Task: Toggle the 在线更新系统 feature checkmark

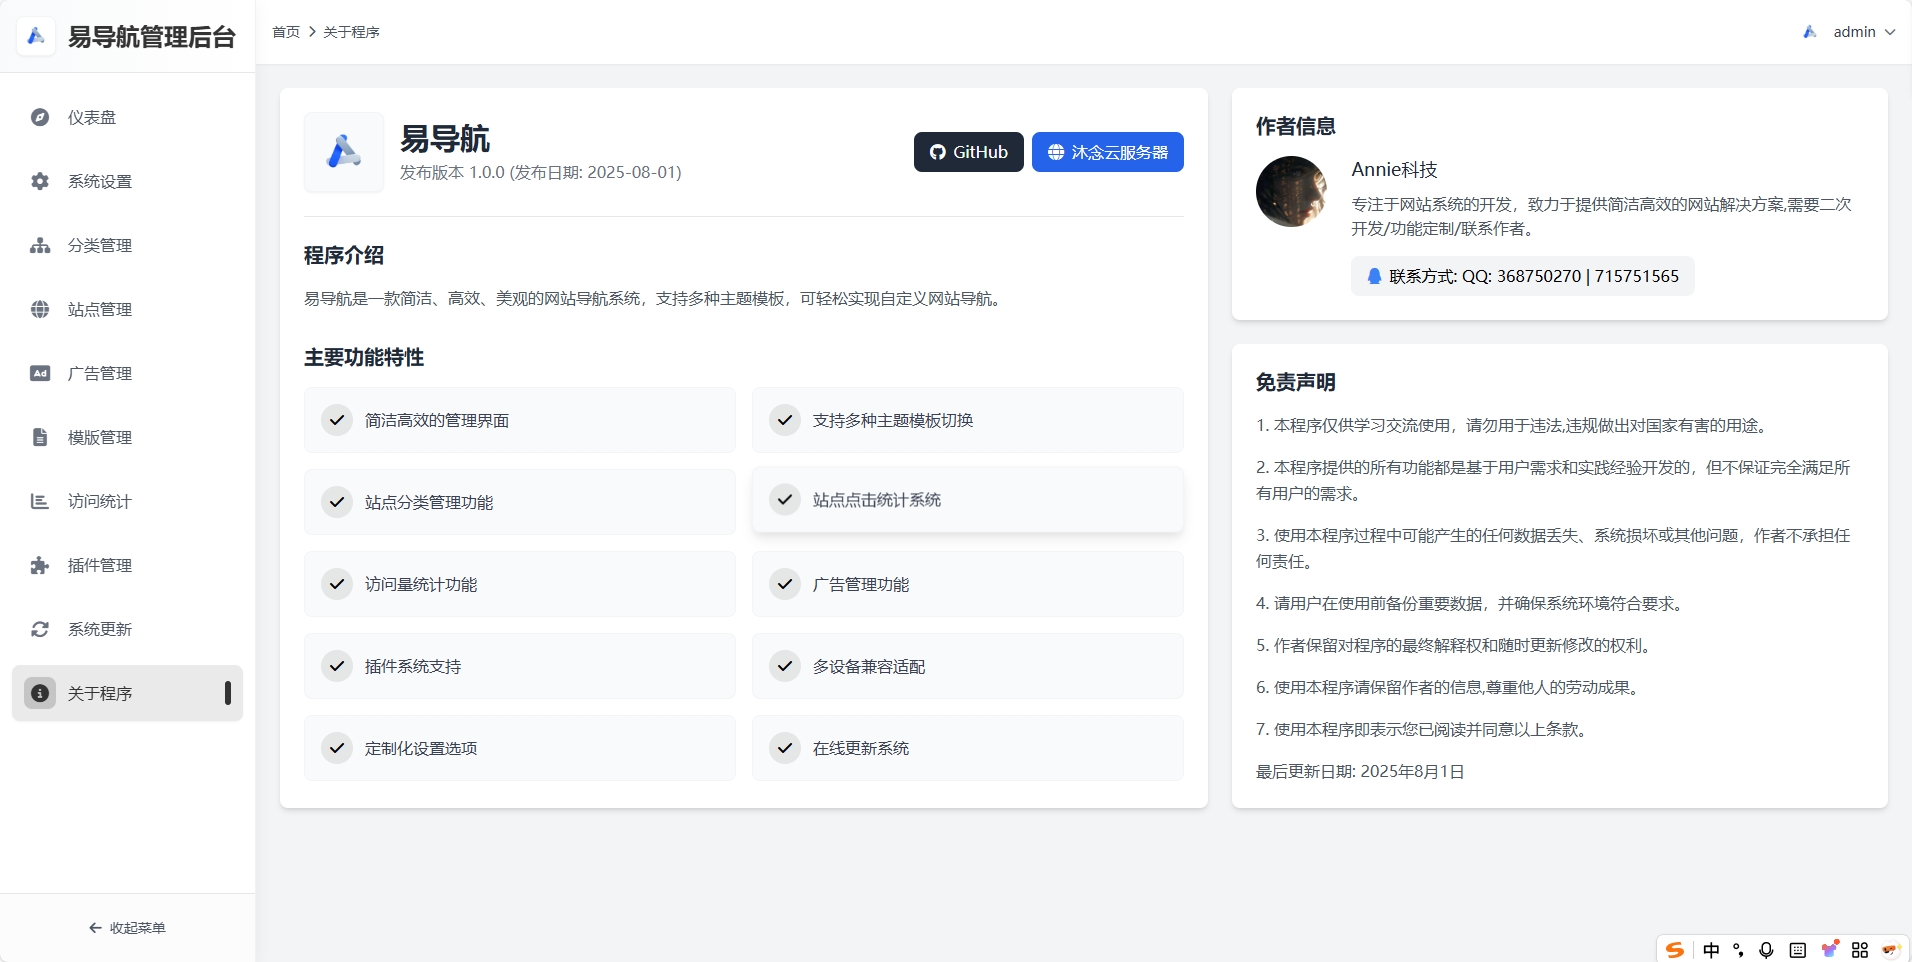Action: [786, 748]
